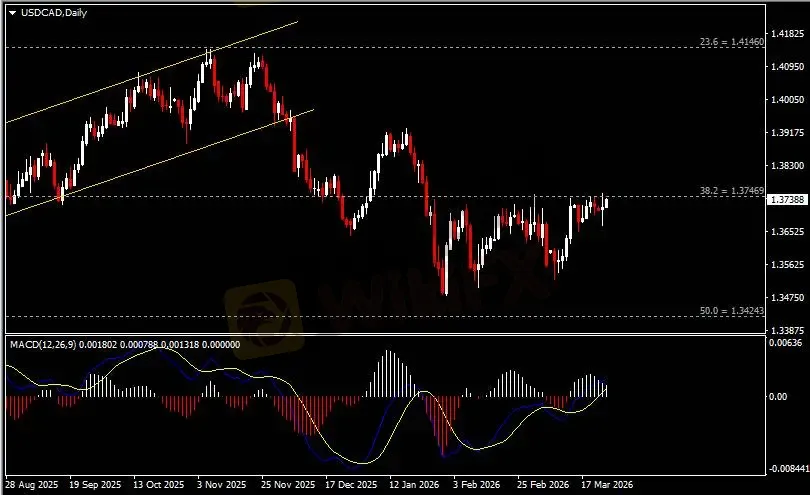Click the date label 17 Mar 2026
Screen dimensions: 810x495
point(607,485)
